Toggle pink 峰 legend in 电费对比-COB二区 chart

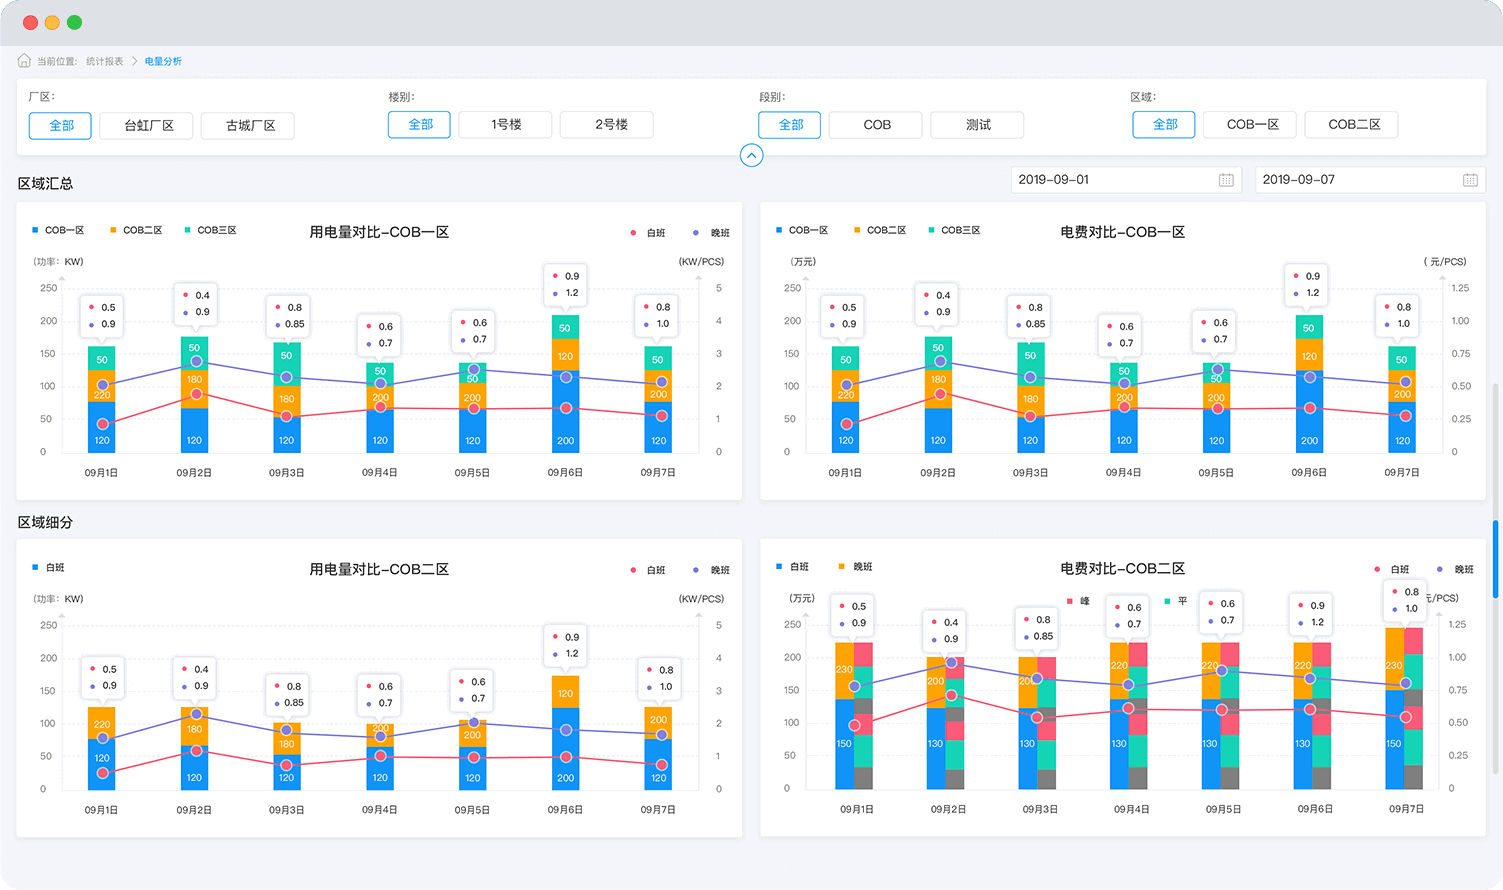(1078, 601)
